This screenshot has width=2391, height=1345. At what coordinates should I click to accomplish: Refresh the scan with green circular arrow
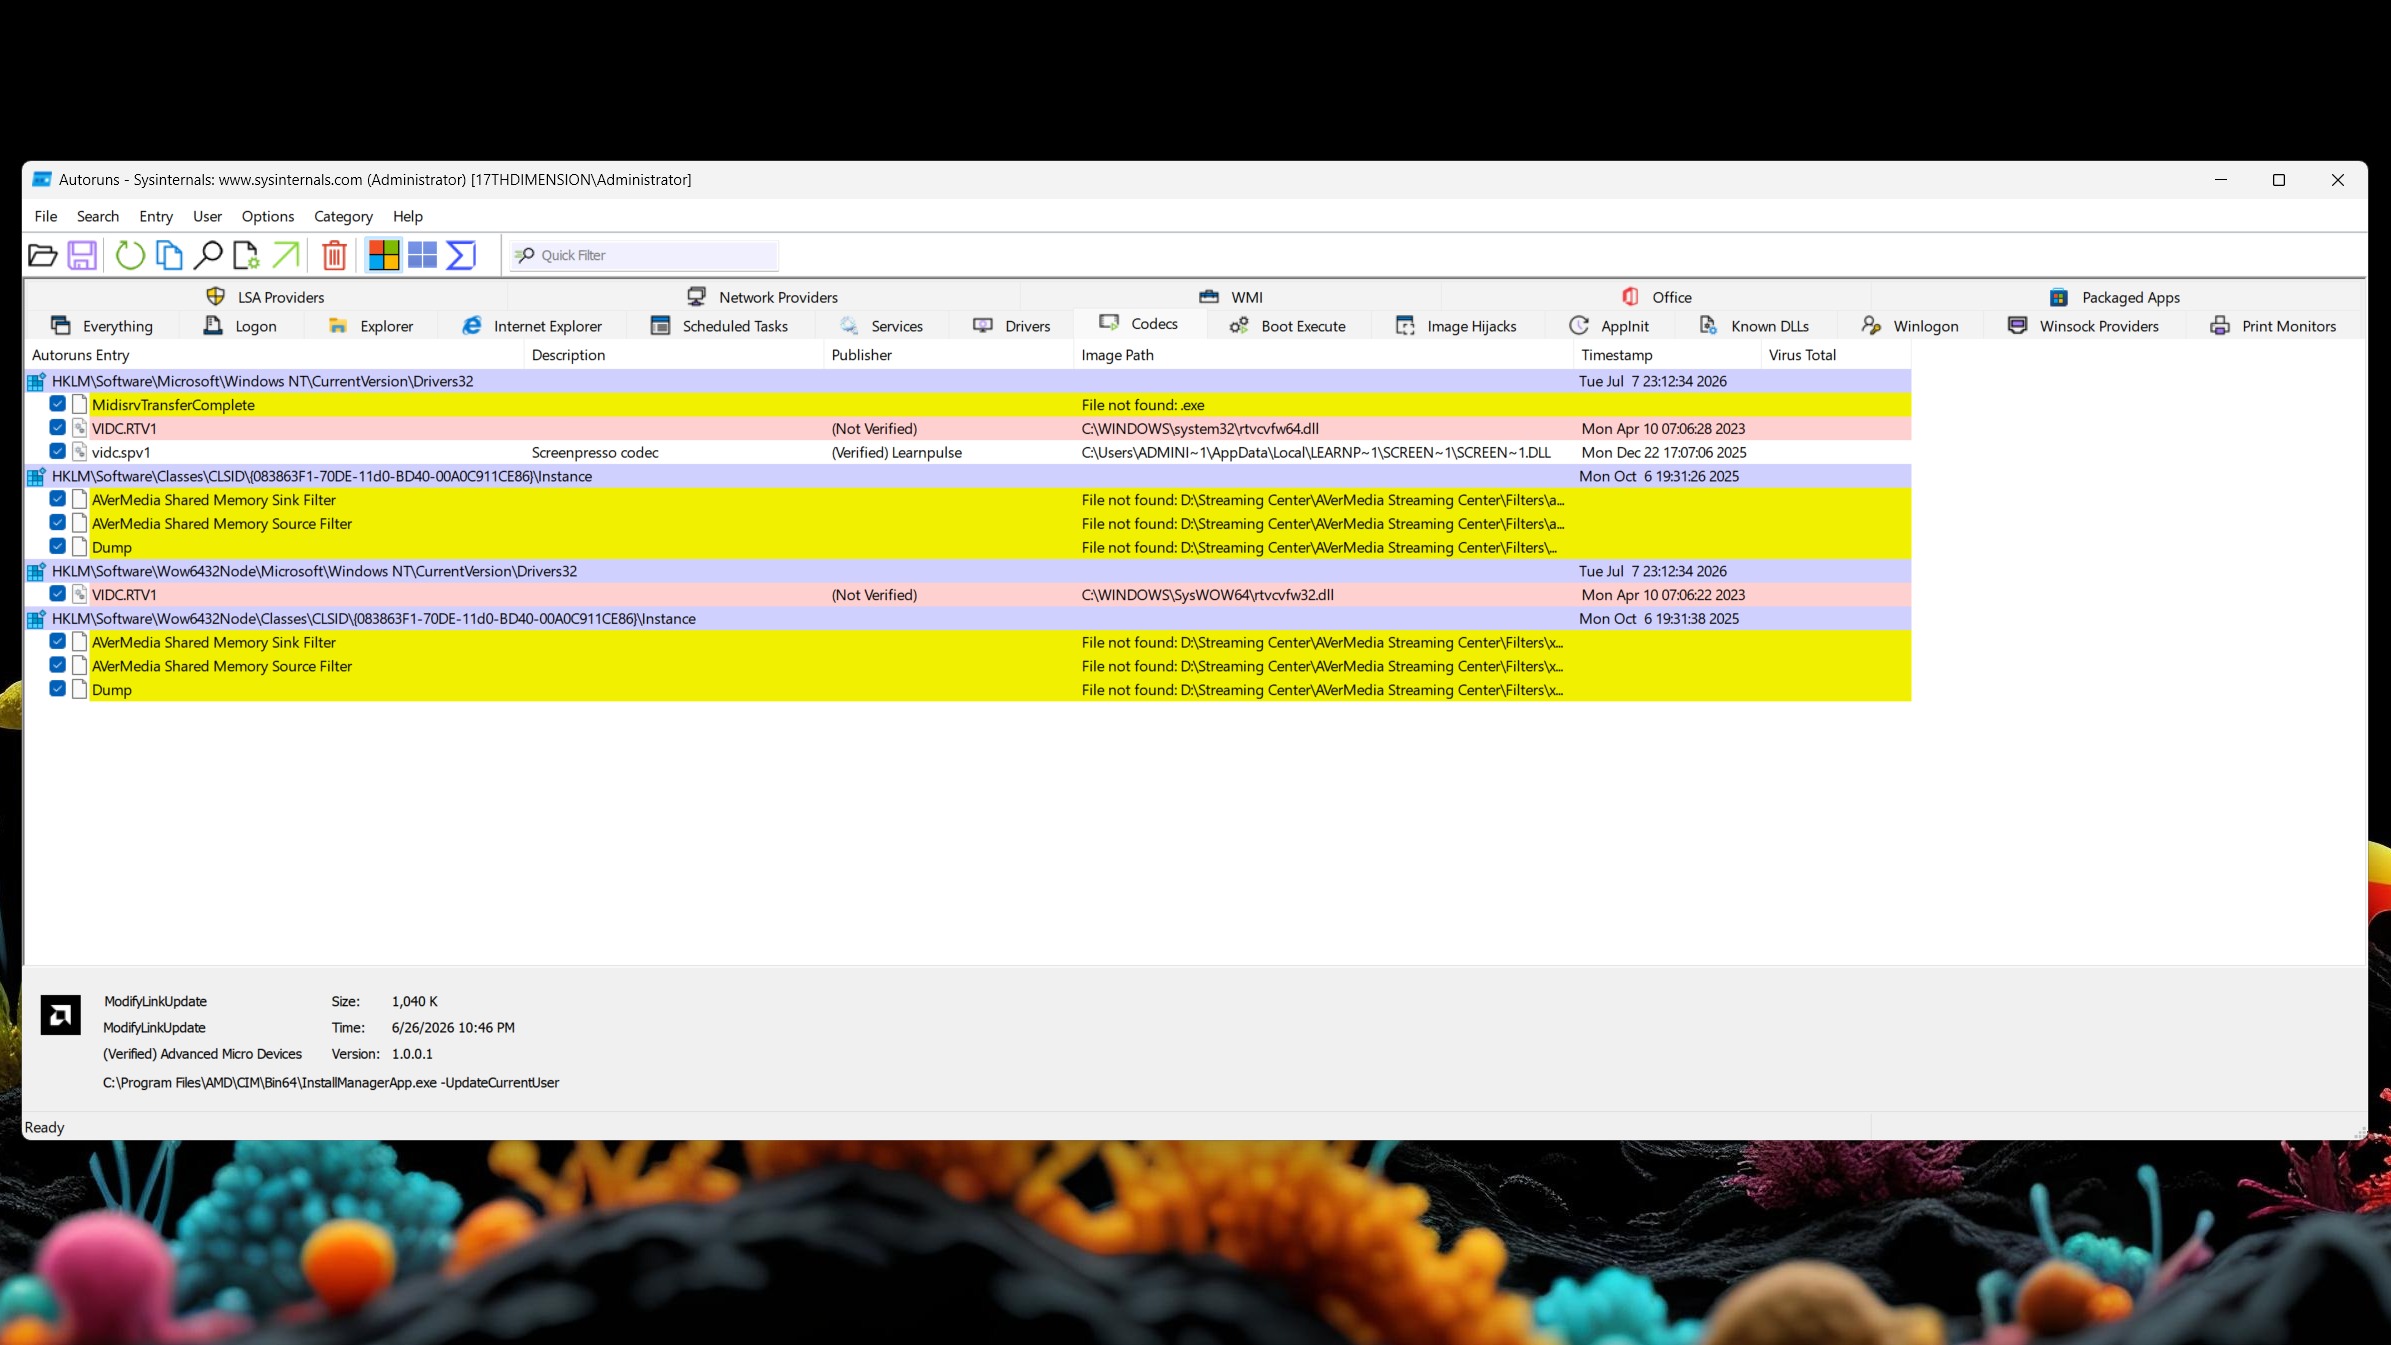130,256
